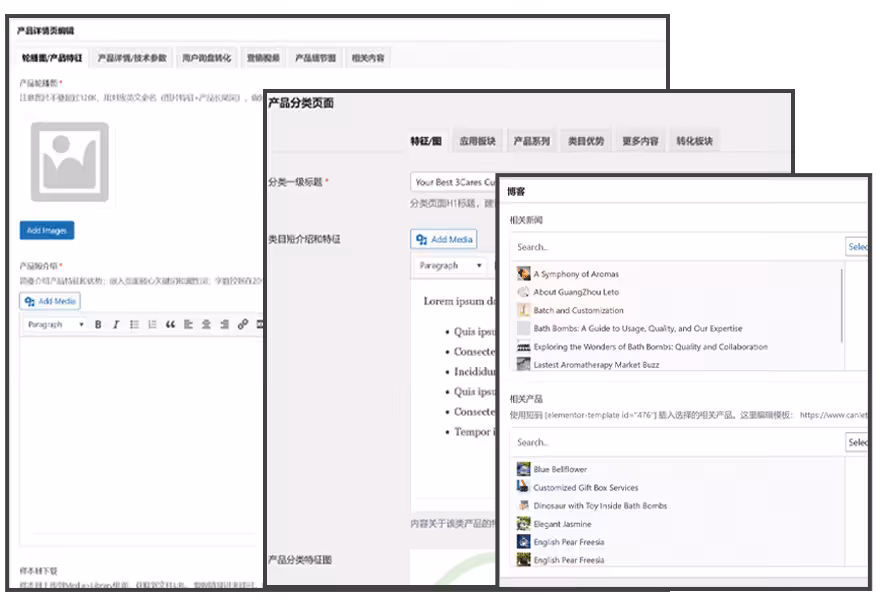Select 'A Symphony of Aromas' post

(576, 274)
